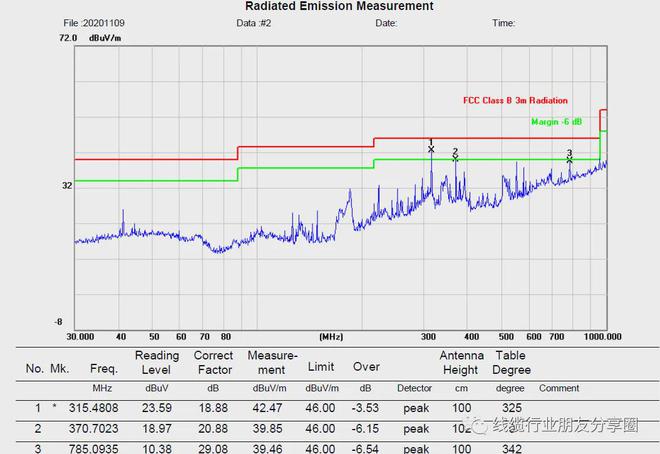660x454 pixels.
Task: Click the Limit column header
Action: (320, 369)
